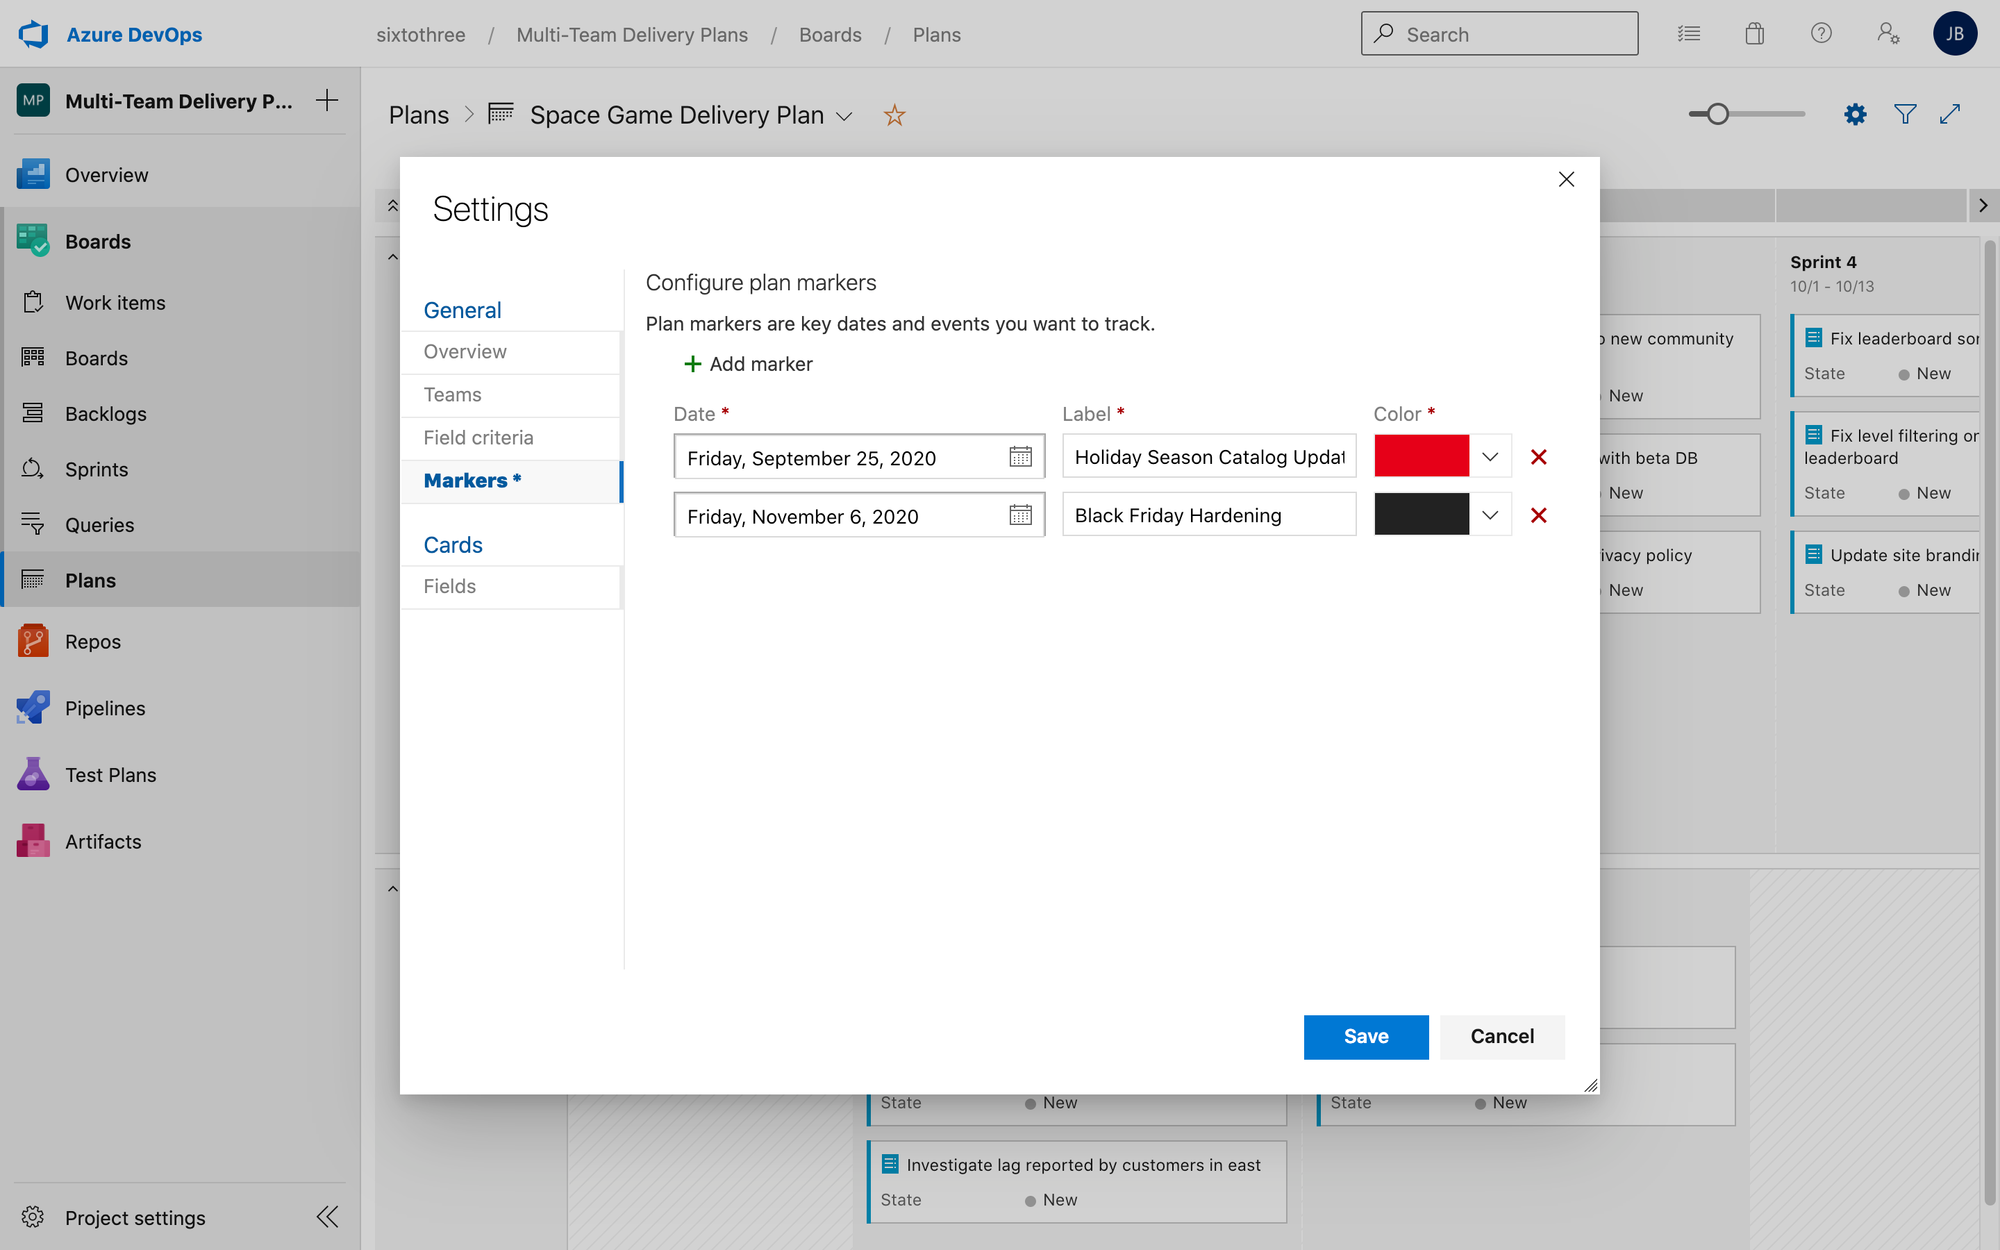
Task: Switch to the Field criteria tab
Action: [478, 438]
